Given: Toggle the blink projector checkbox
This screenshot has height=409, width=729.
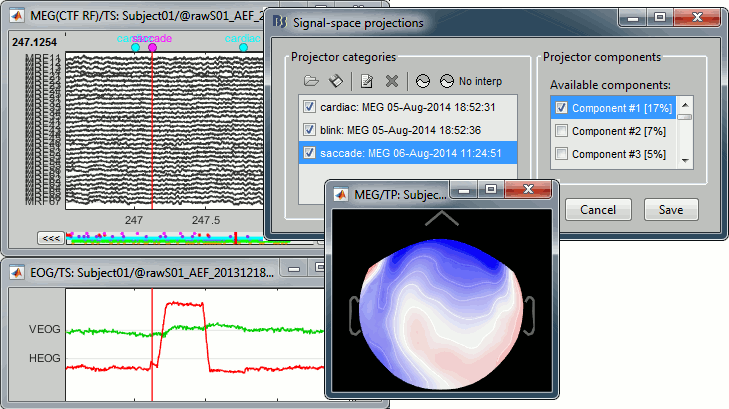Looking at the screenshot, I should click(x=310, y=129).
